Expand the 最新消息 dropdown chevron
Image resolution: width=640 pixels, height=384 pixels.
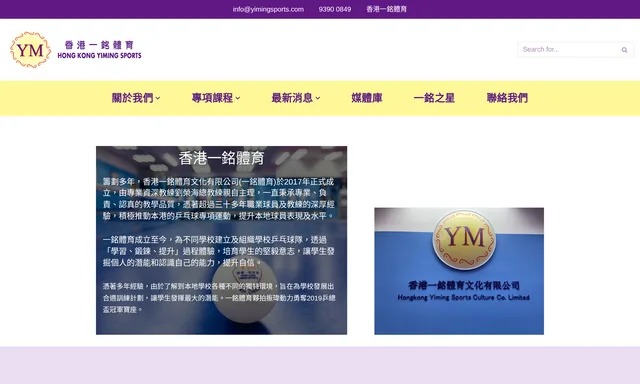point(318,98)
